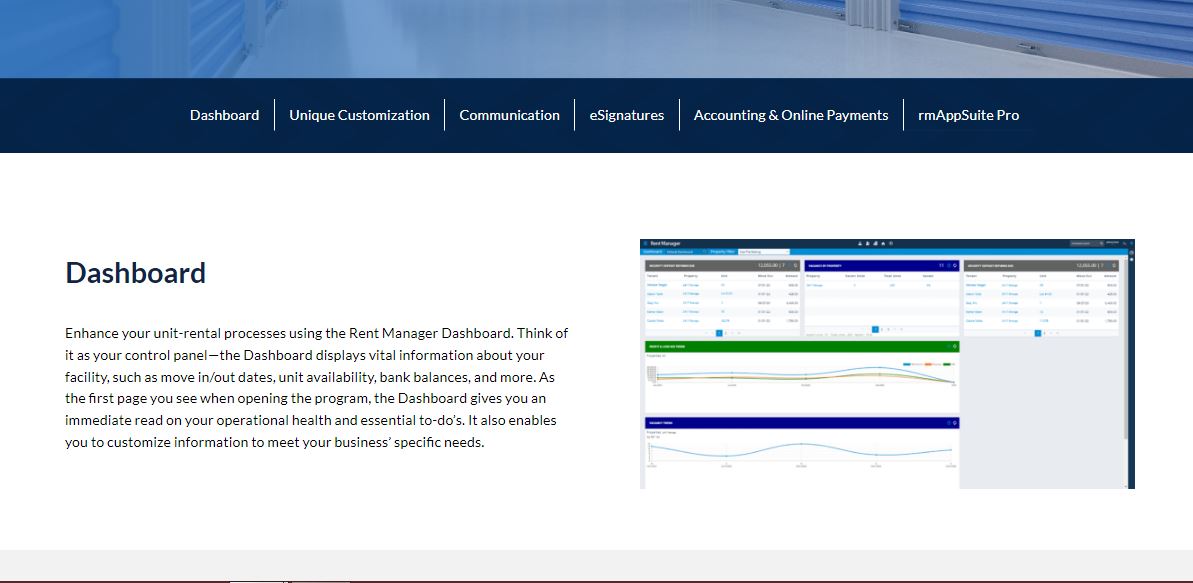This screenshot has width=1193, height=583.
Task: Click the "Rent Manager" title inside the screenshot
Action: click(665, 244)
